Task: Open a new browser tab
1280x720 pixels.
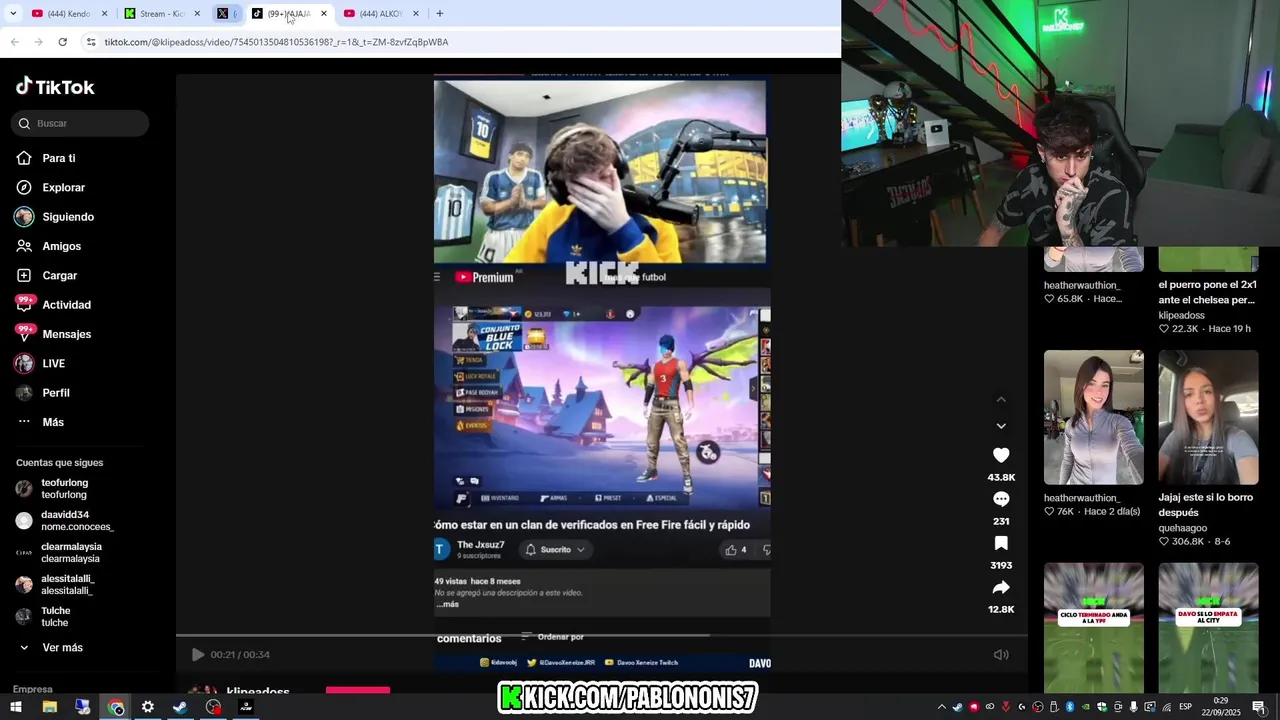Action: pos(440,14)
